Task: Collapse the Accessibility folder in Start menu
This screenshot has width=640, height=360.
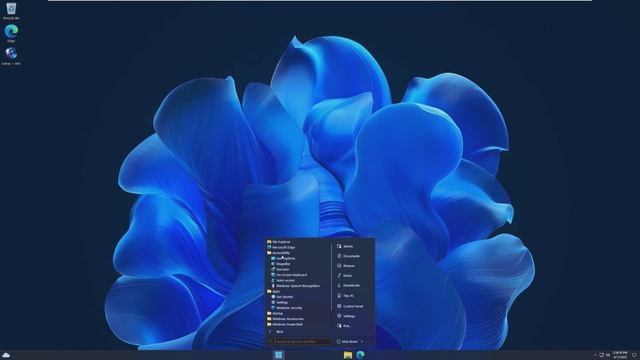Action: pyautogui.click(x=278, y=253)
